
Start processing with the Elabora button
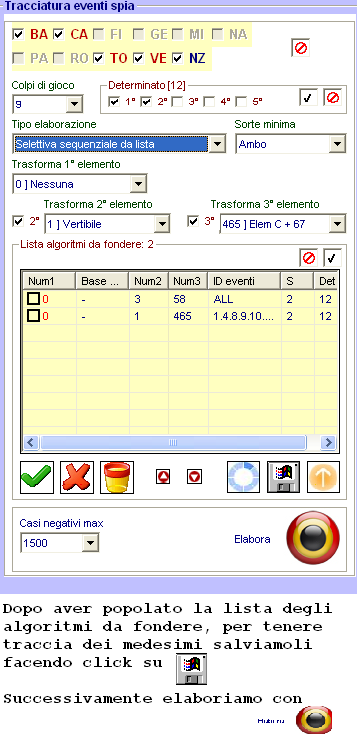313,539
